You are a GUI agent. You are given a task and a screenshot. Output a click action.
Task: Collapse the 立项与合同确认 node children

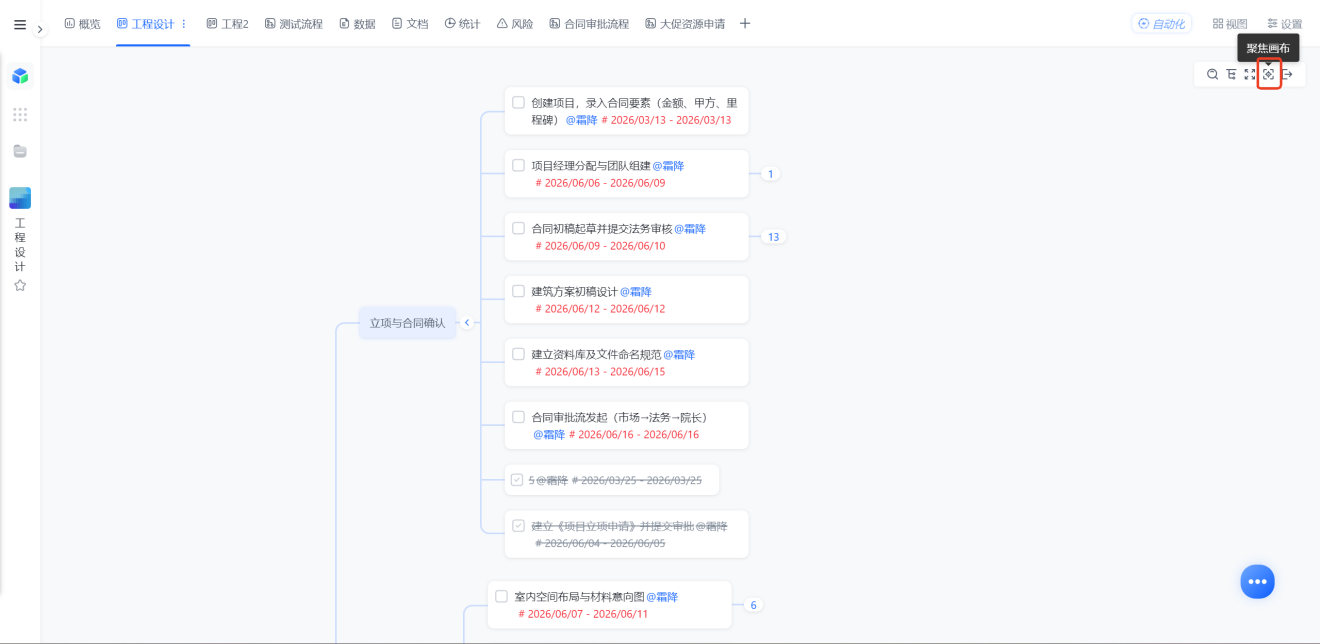coord(466,323)
